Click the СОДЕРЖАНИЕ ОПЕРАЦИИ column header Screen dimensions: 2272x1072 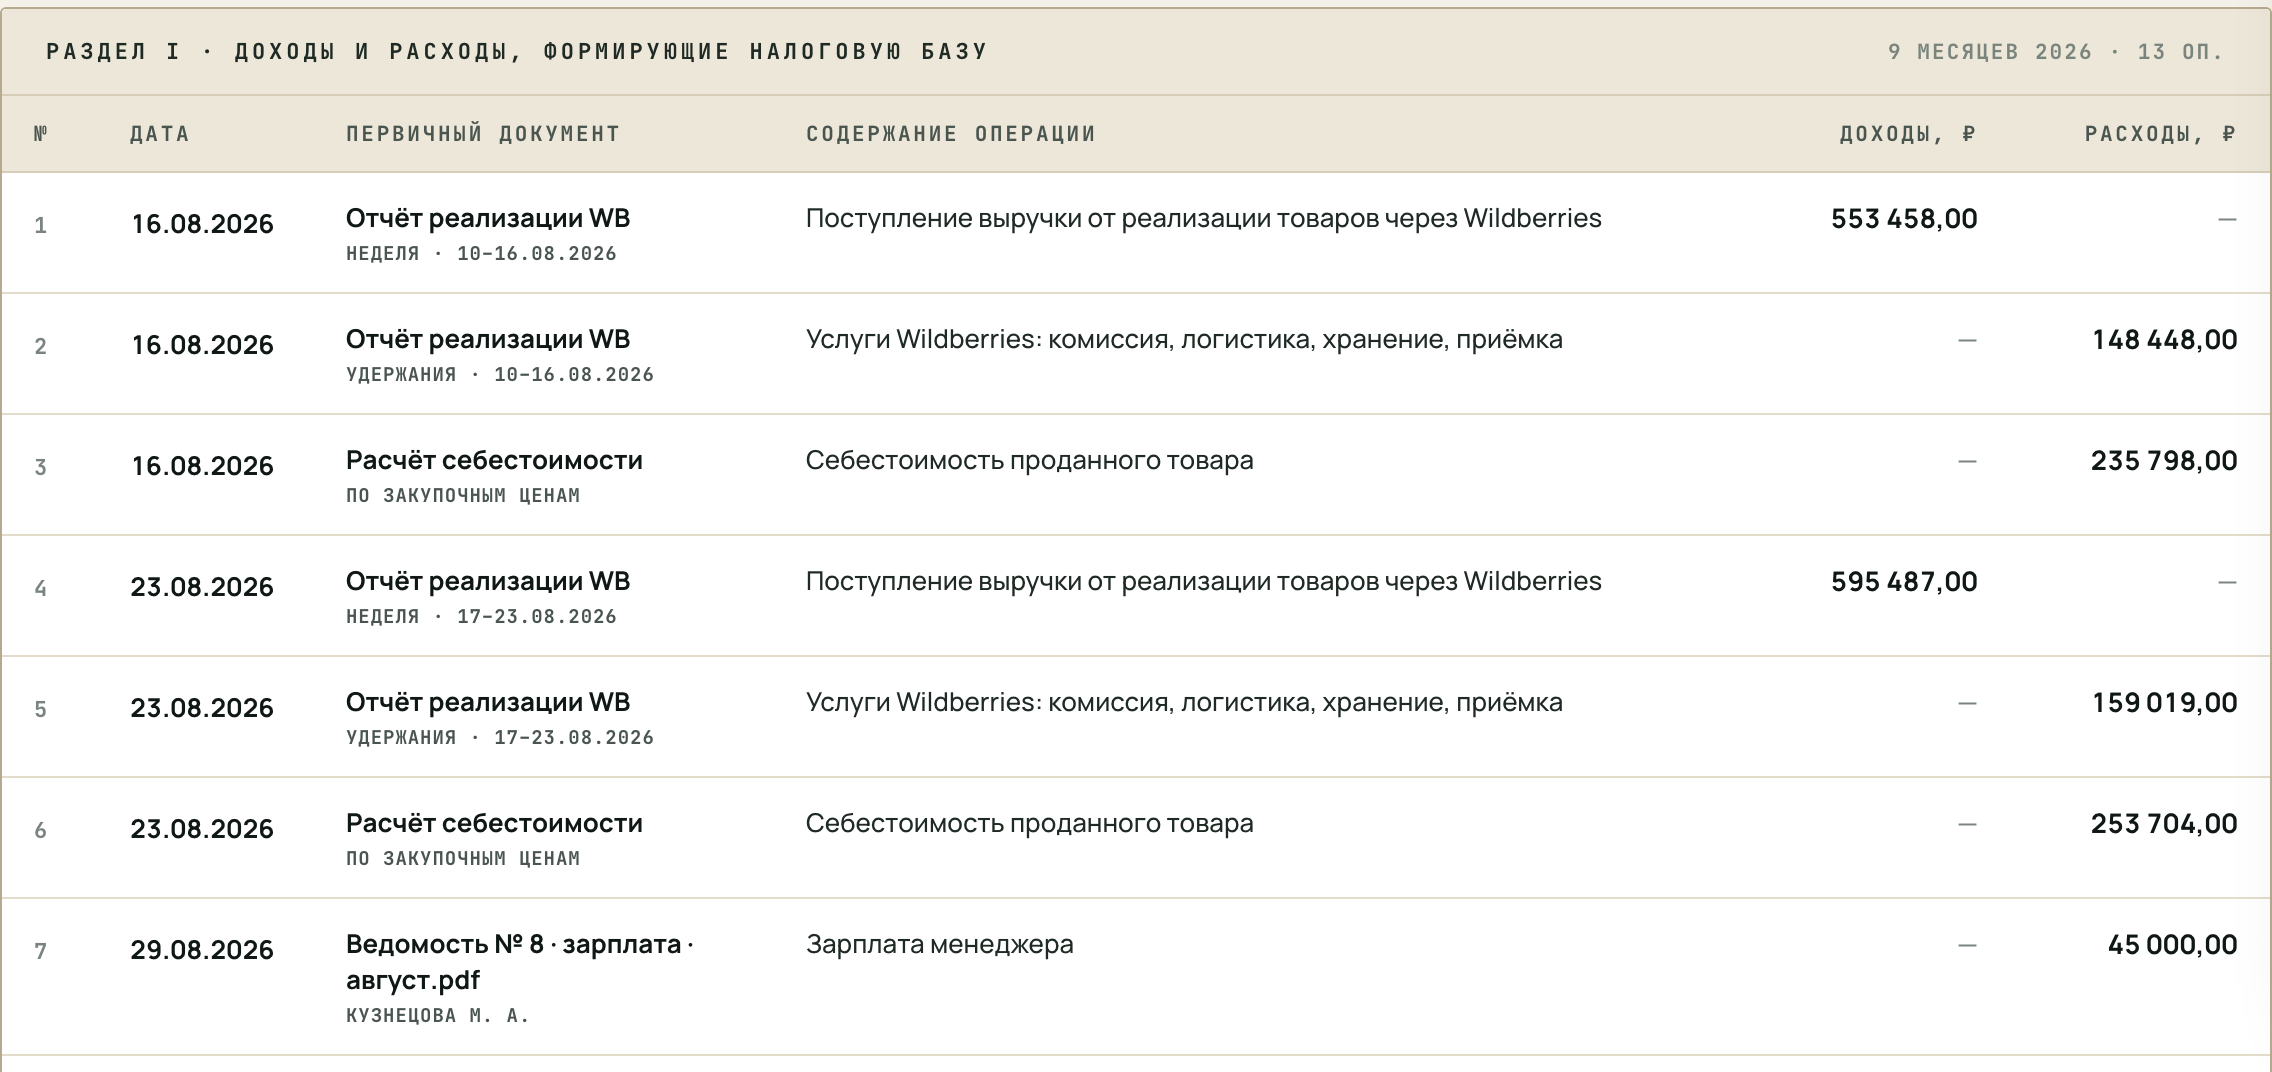(951, 134)
